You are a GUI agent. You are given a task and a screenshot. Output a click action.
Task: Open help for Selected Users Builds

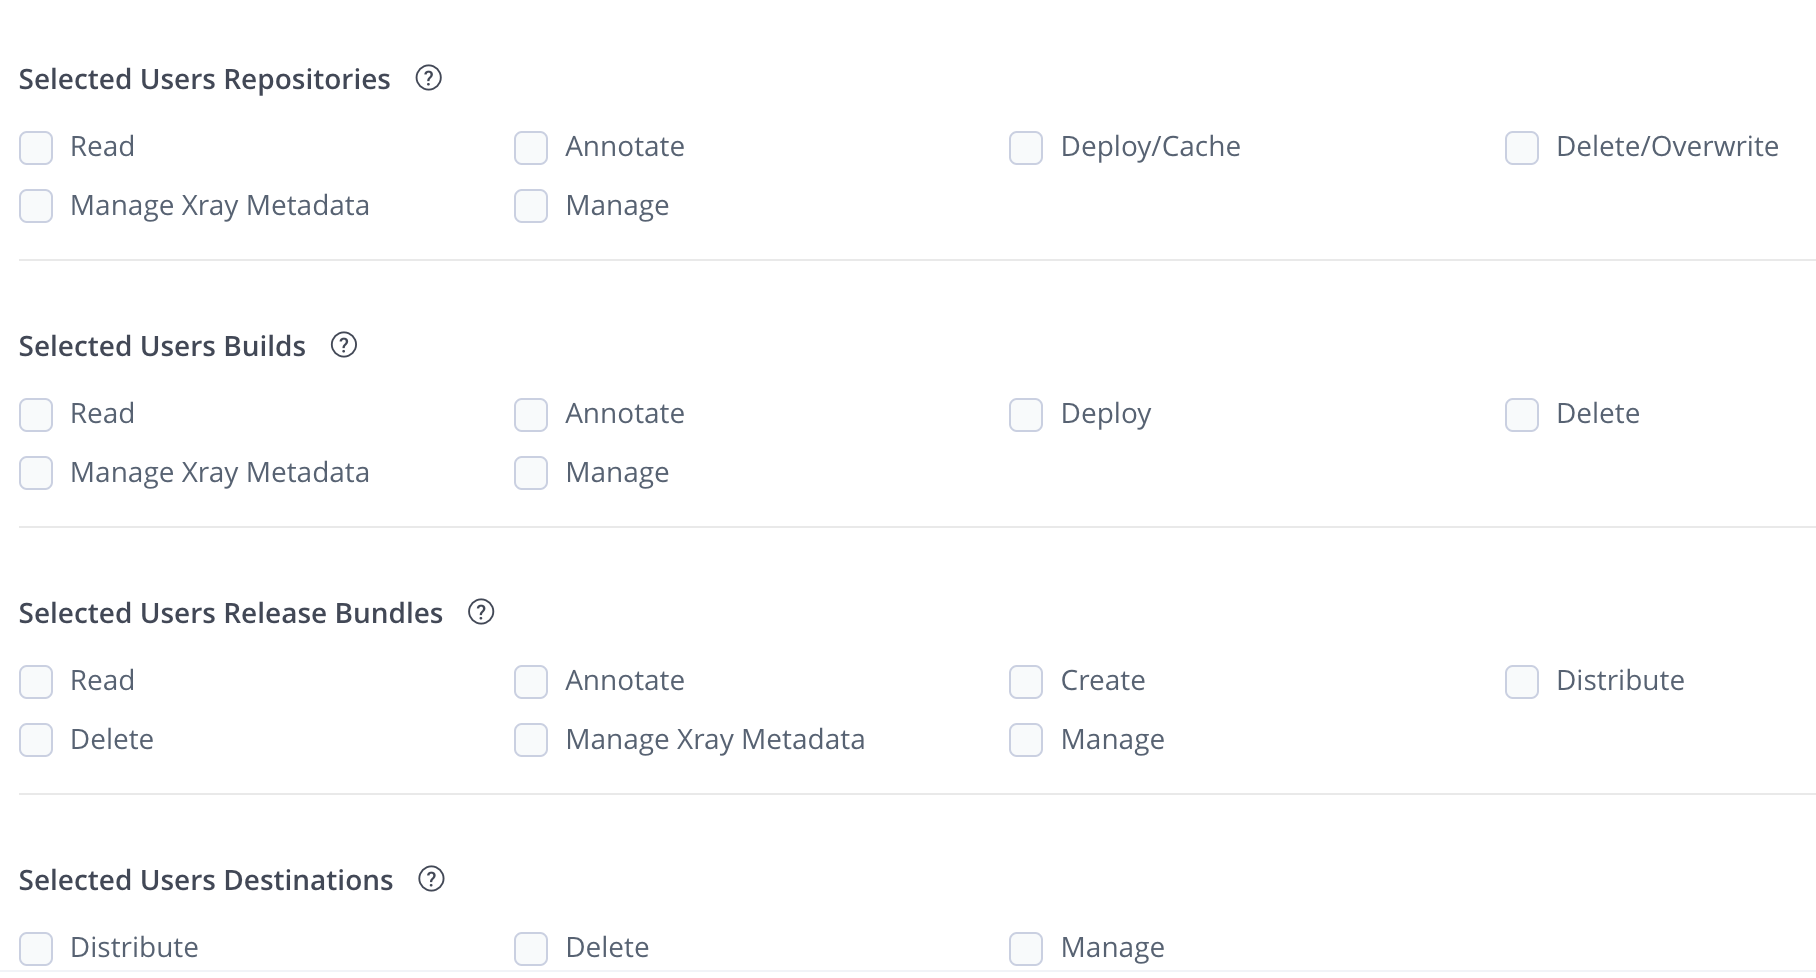[x=344, y=346]
